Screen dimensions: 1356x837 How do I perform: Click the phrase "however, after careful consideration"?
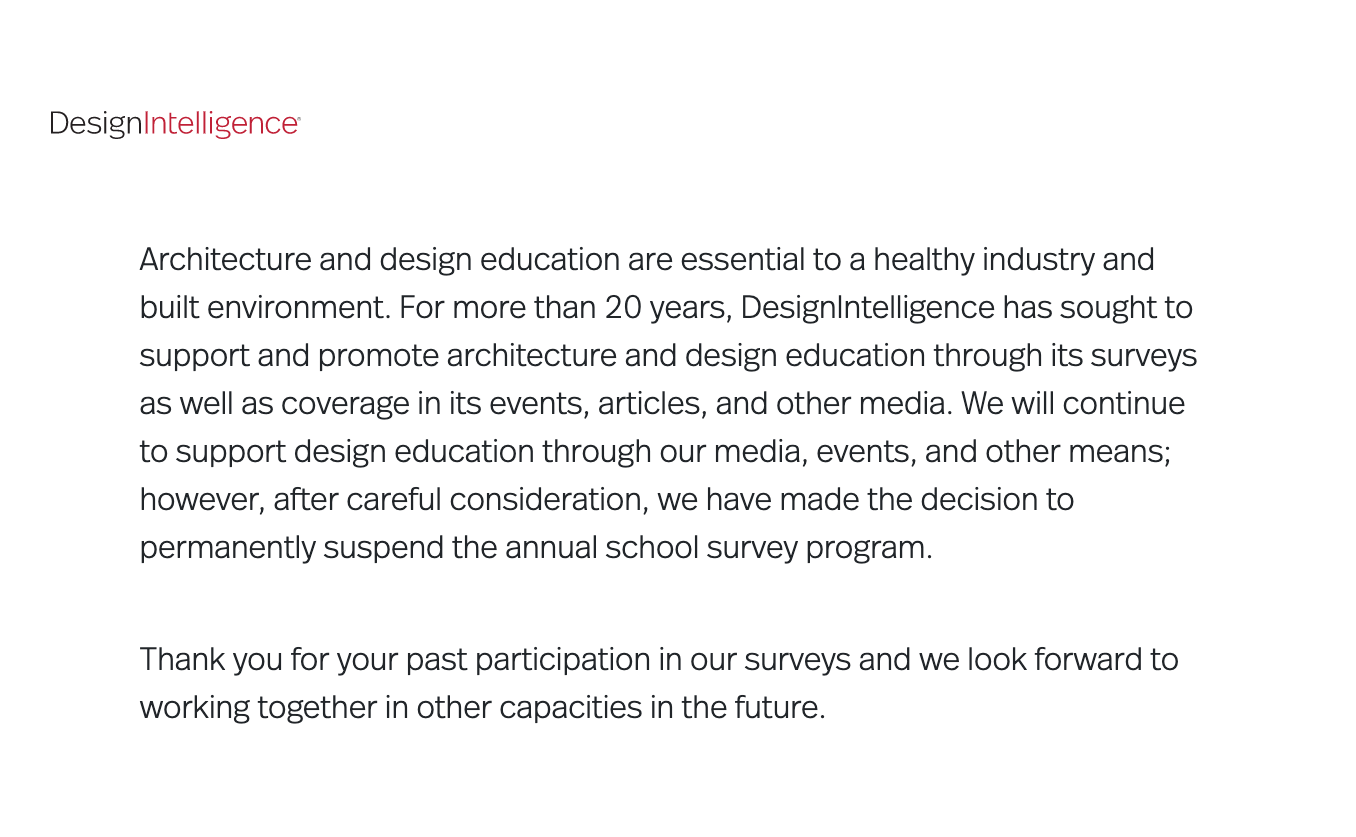[394, 500]
